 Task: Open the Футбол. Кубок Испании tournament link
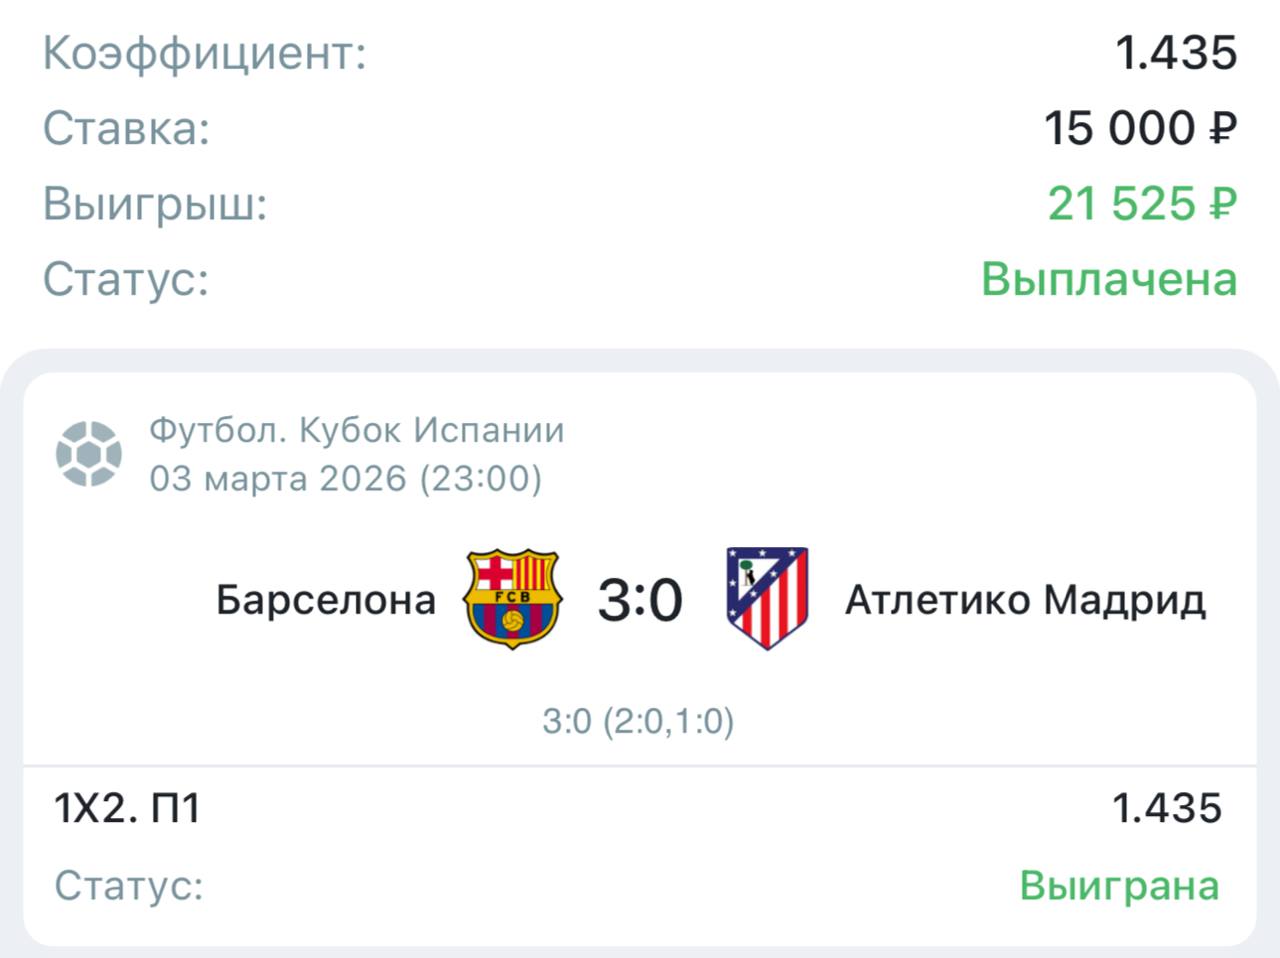tap(357, 430)
